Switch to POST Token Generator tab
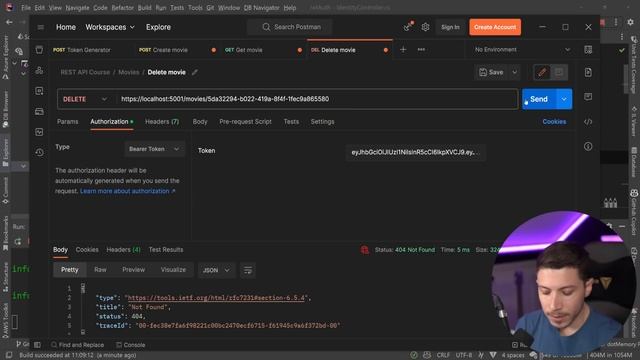 [82, 50]
